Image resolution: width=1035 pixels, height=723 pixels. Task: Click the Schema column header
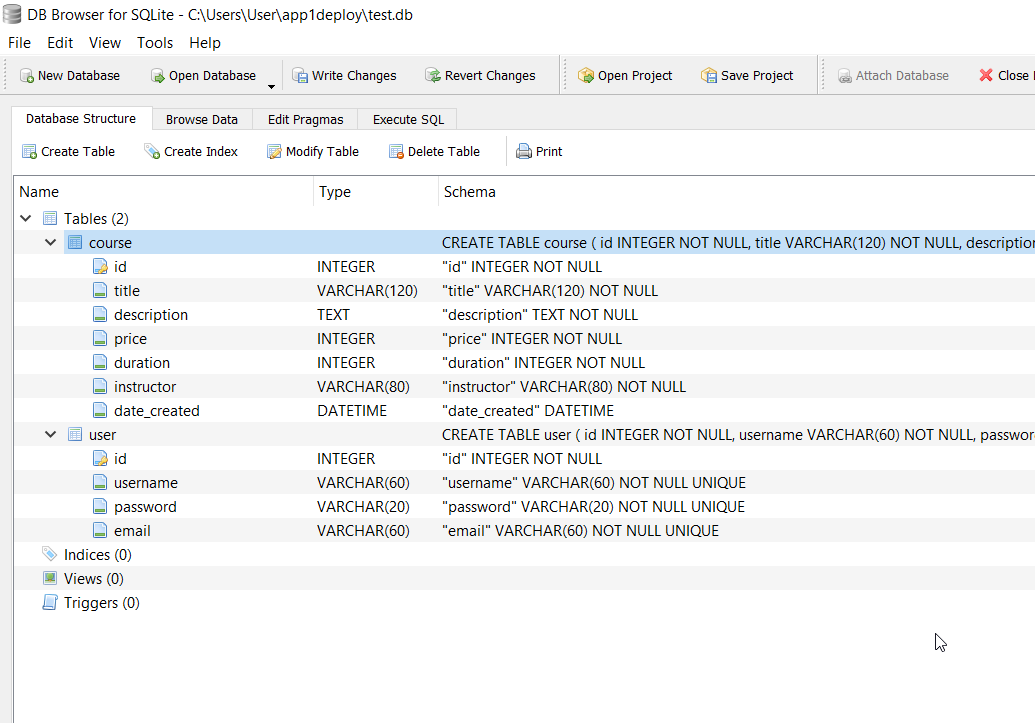click(x=470, y=192)
